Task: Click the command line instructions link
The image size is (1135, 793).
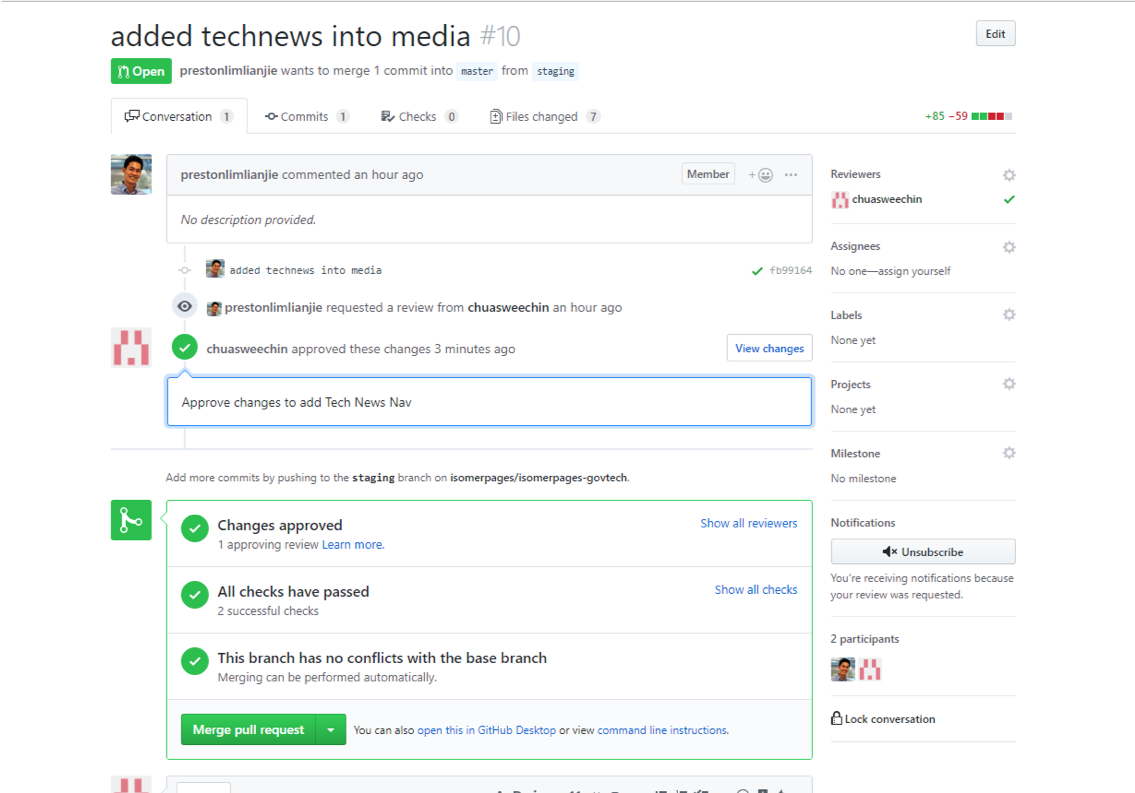Action: click(662, 730)
